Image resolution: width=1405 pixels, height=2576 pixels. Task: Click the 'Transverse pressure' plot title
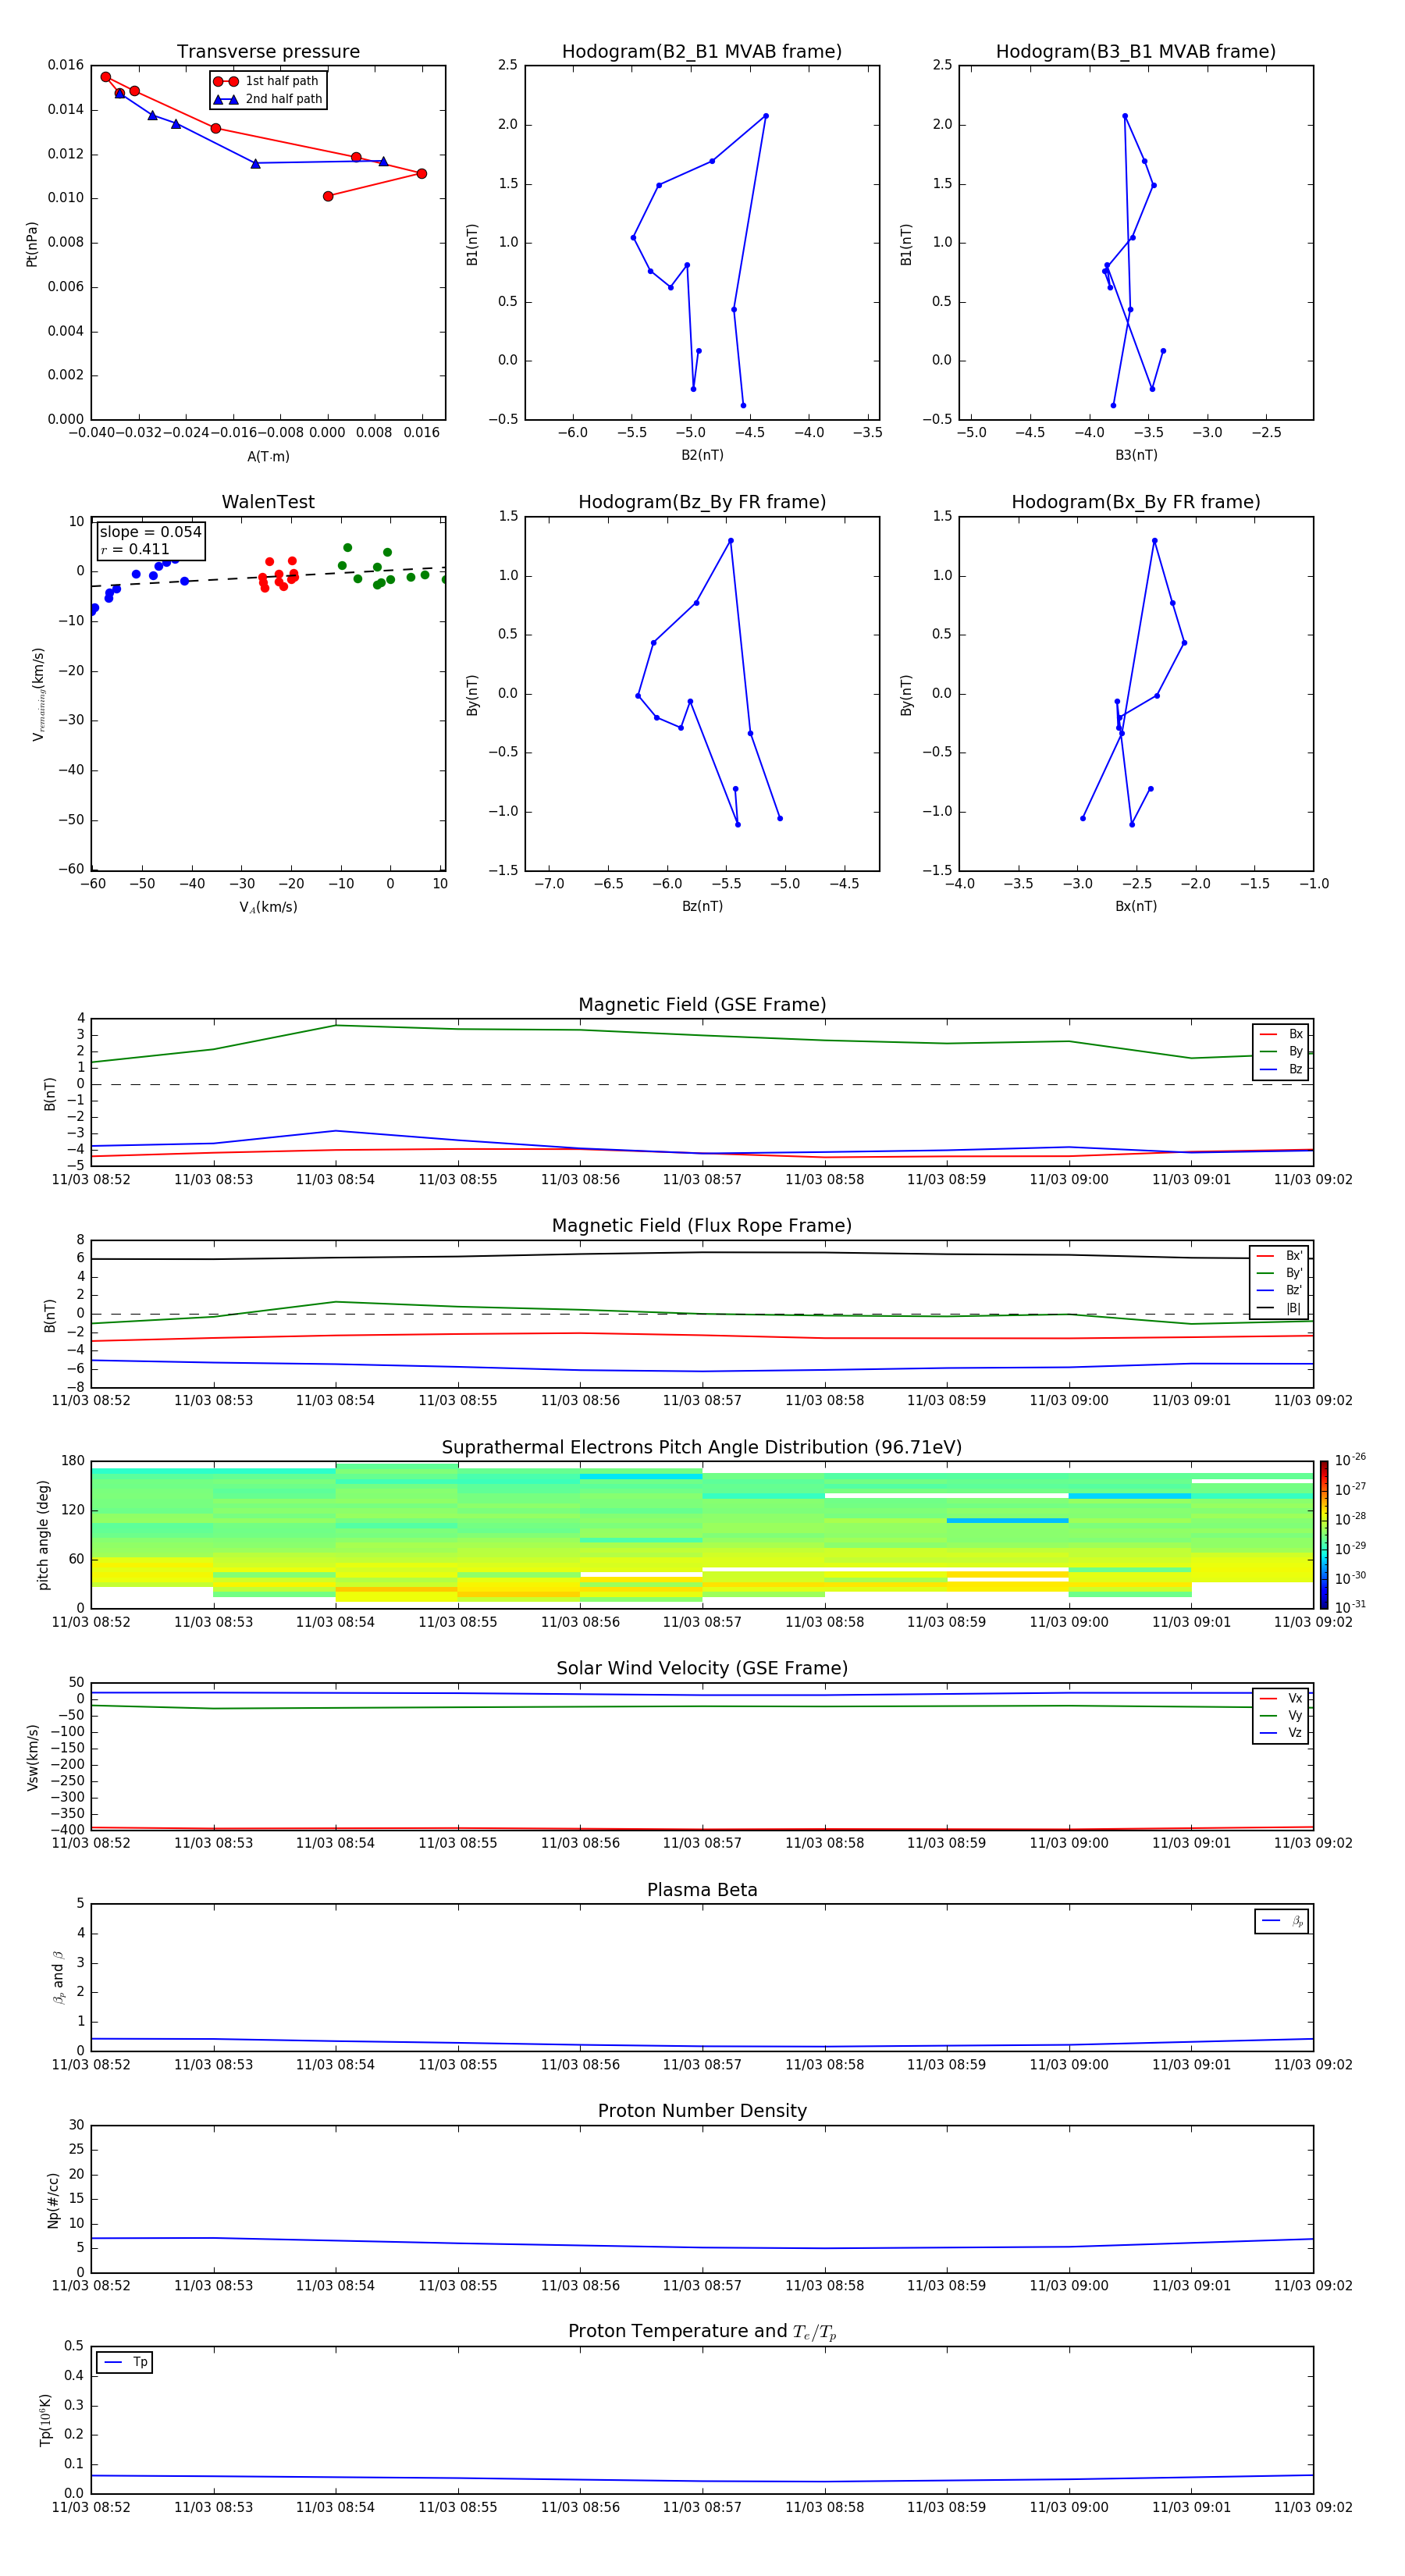268,52
